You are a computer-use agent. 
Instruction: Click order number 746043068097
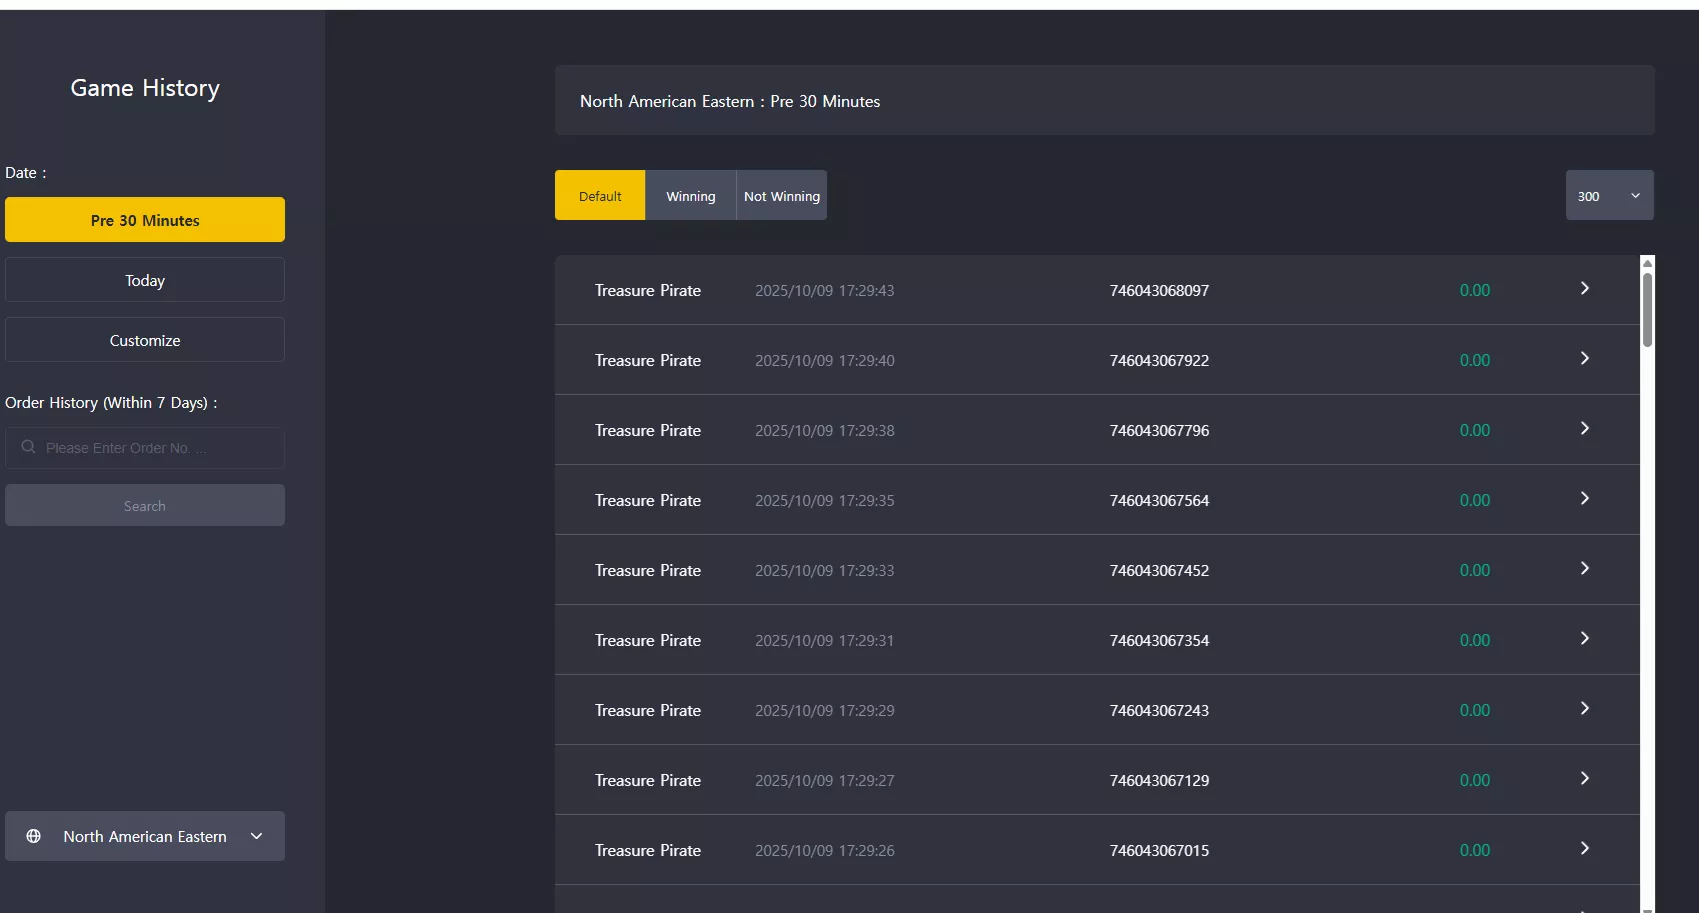(1159, 290)
